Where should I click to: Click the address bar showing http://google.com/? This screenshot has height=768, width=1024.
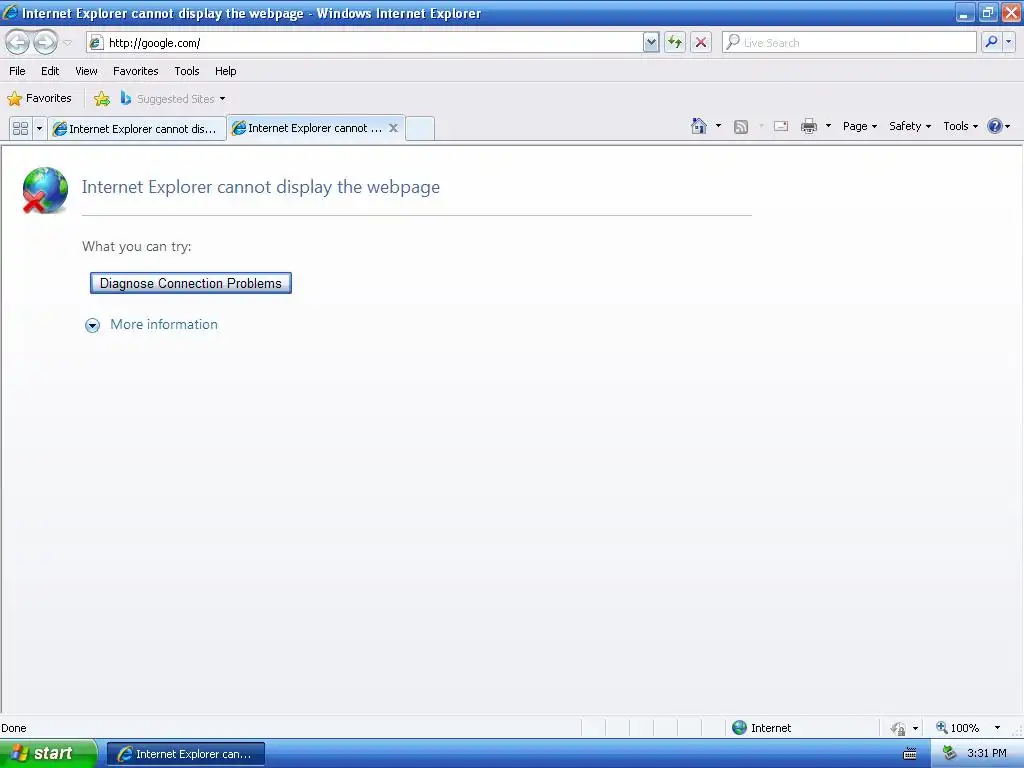point(364,42)
